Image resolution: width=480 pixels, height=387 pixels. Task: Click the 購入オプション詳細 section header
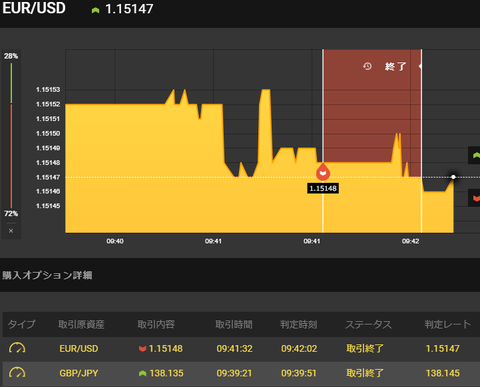47,275
